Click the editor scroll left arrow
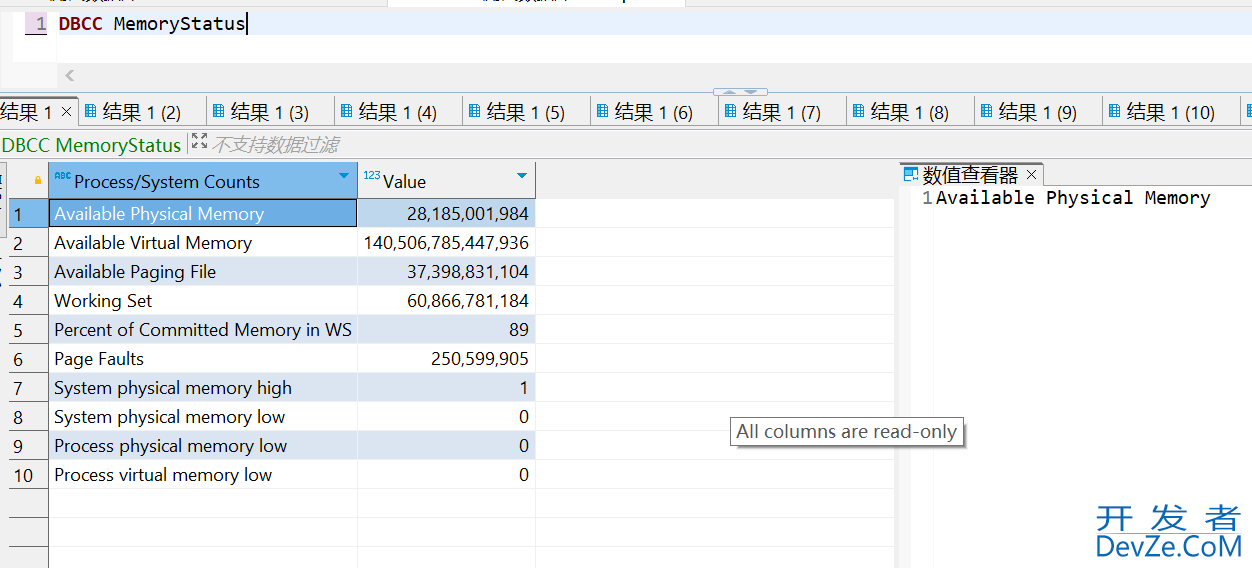Image resolution: width=1252 pixels, height=568 pixels. click(69, 75)
